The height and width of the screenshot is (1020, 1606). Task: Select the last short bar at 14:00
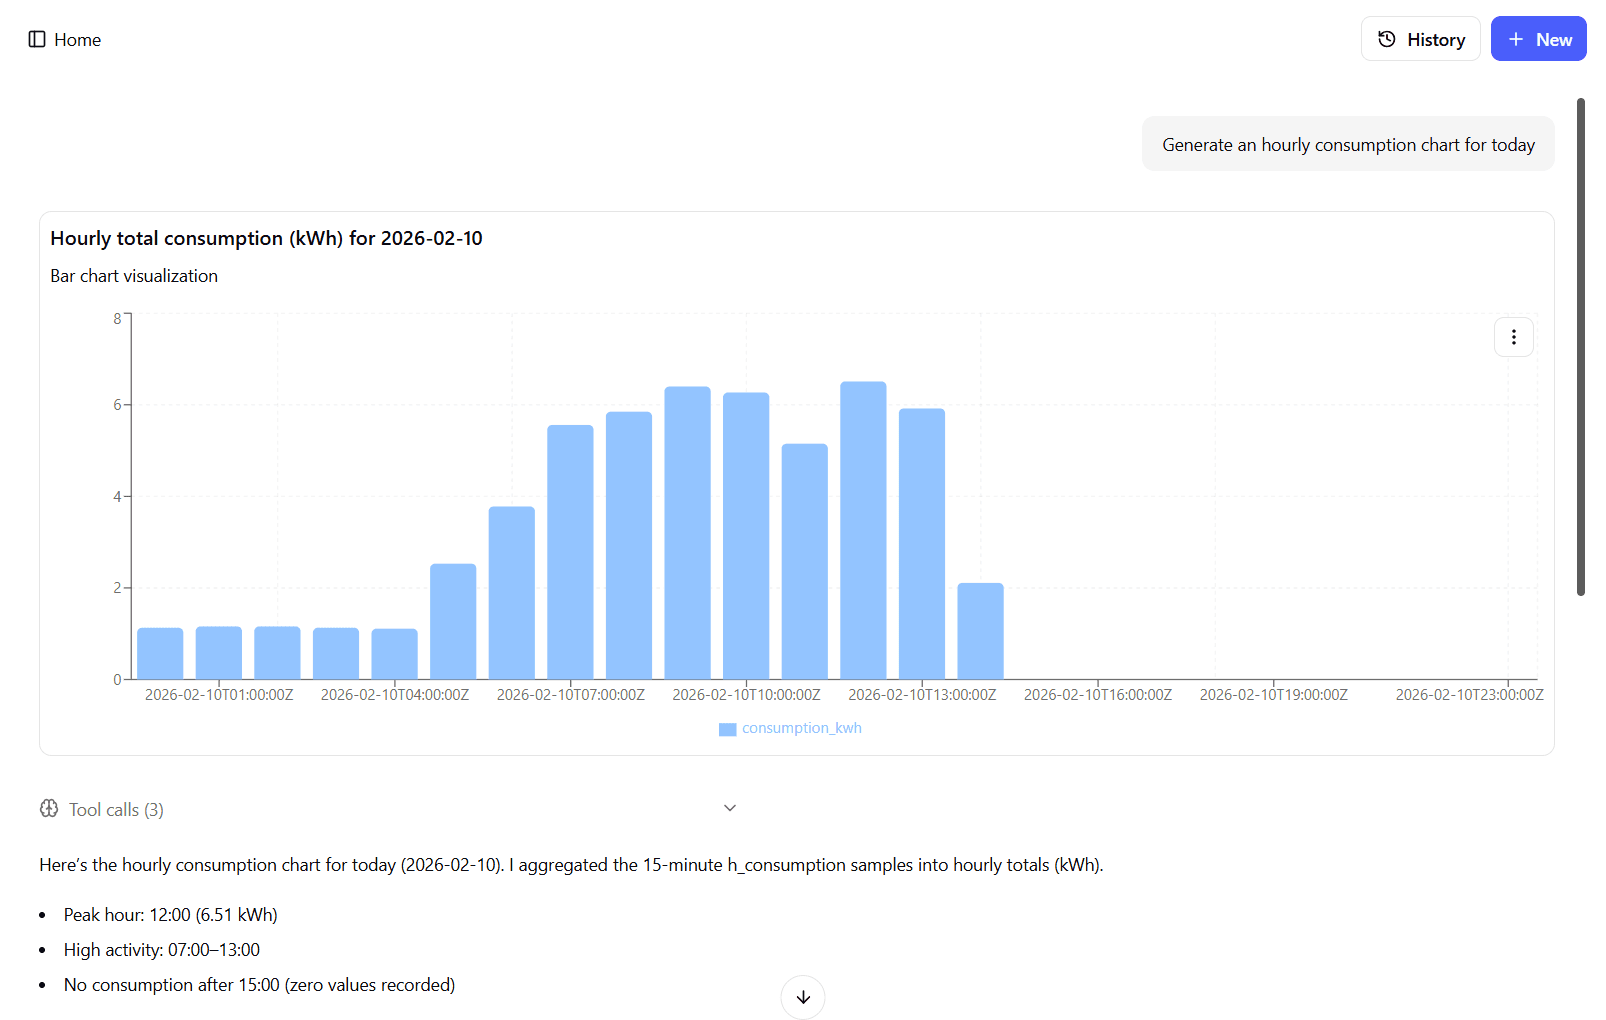pos(980,631)
